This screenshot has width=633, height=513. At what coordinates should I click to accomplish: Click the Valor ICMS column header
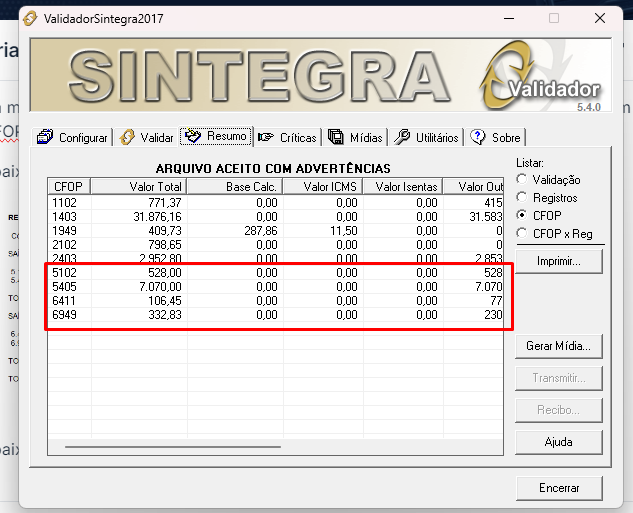pyautogui.click(x=323, y=186)
